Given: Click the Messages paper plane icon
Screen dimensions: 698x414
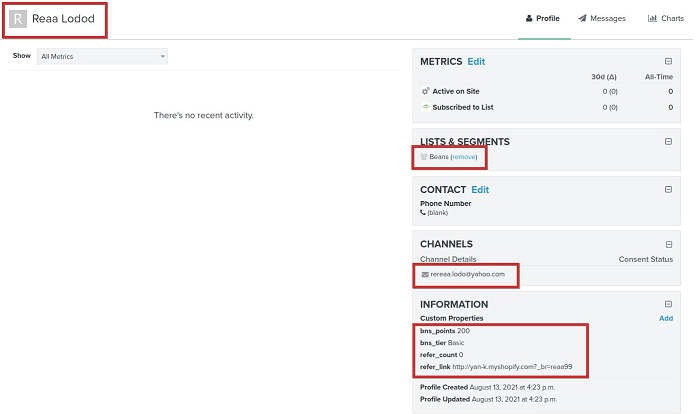Looking at the screenshot, I should 582,18.
